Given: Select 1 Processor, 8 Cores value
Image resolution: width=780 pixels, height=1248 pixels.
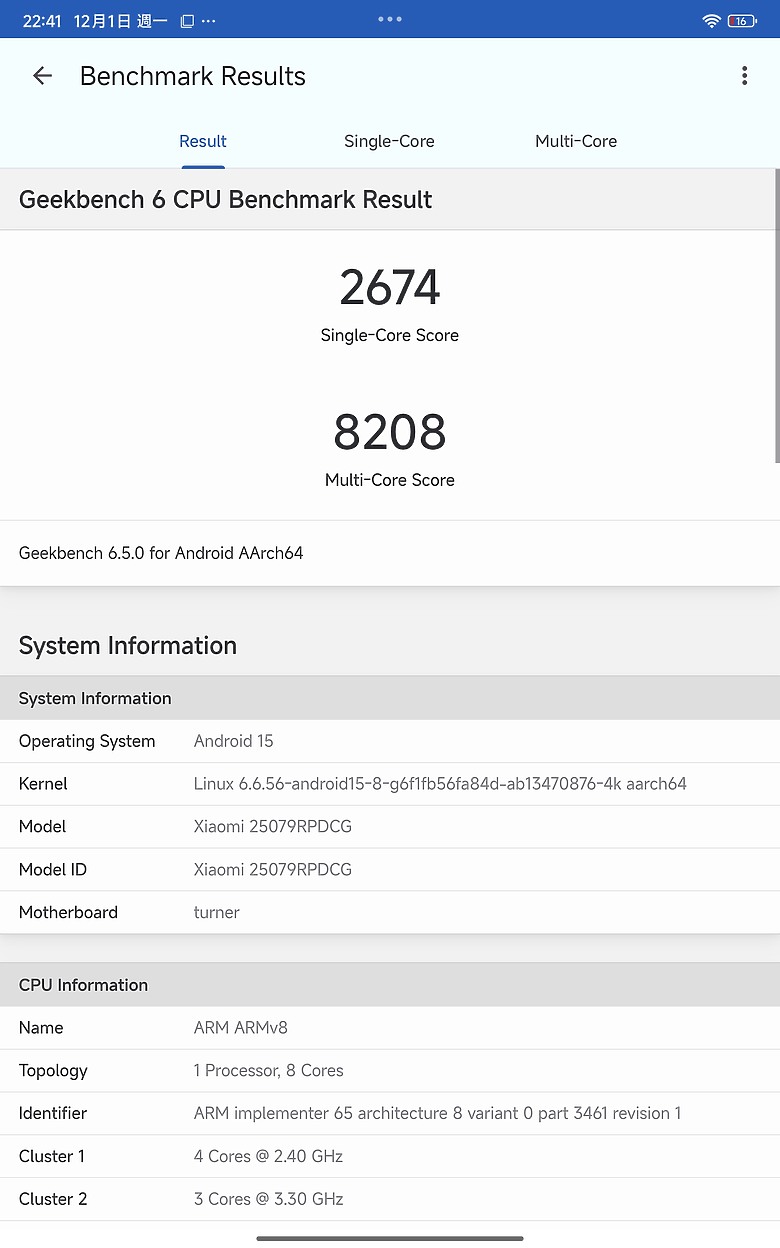Looking at the screenshot, I should point(269,1071).
